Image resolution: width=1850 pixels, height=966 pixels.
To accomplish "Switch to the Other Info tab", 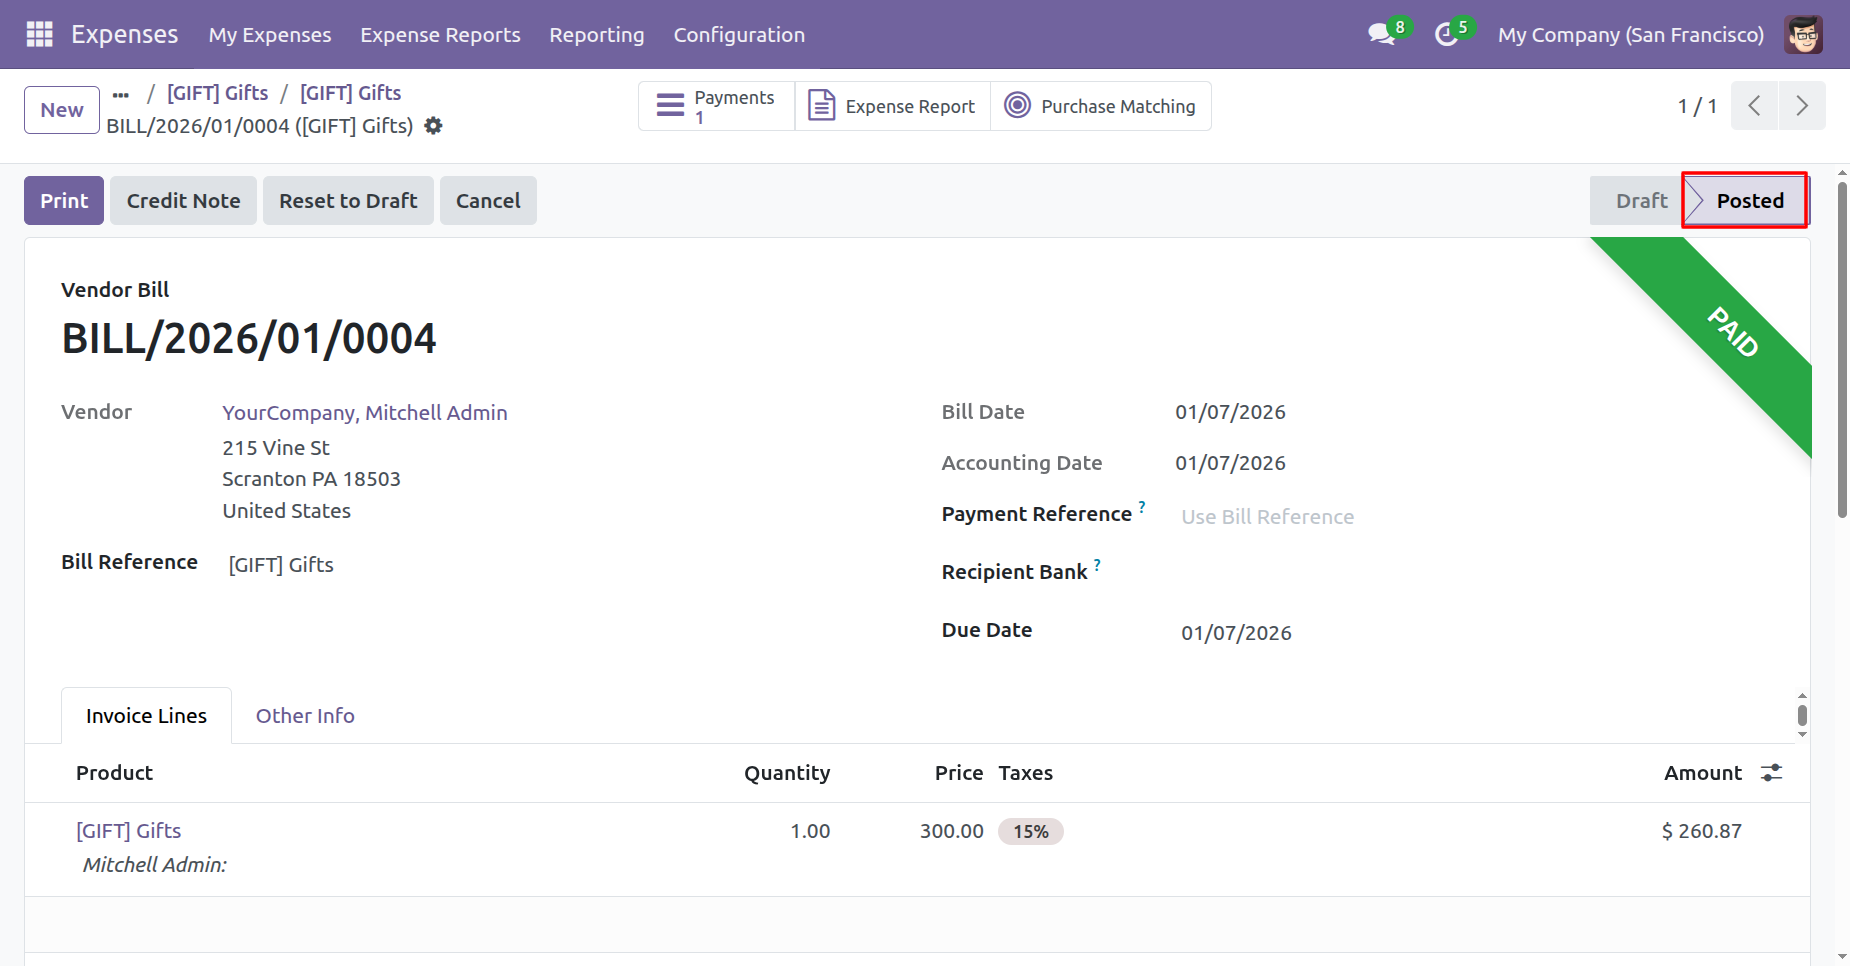I will [305, 716].
